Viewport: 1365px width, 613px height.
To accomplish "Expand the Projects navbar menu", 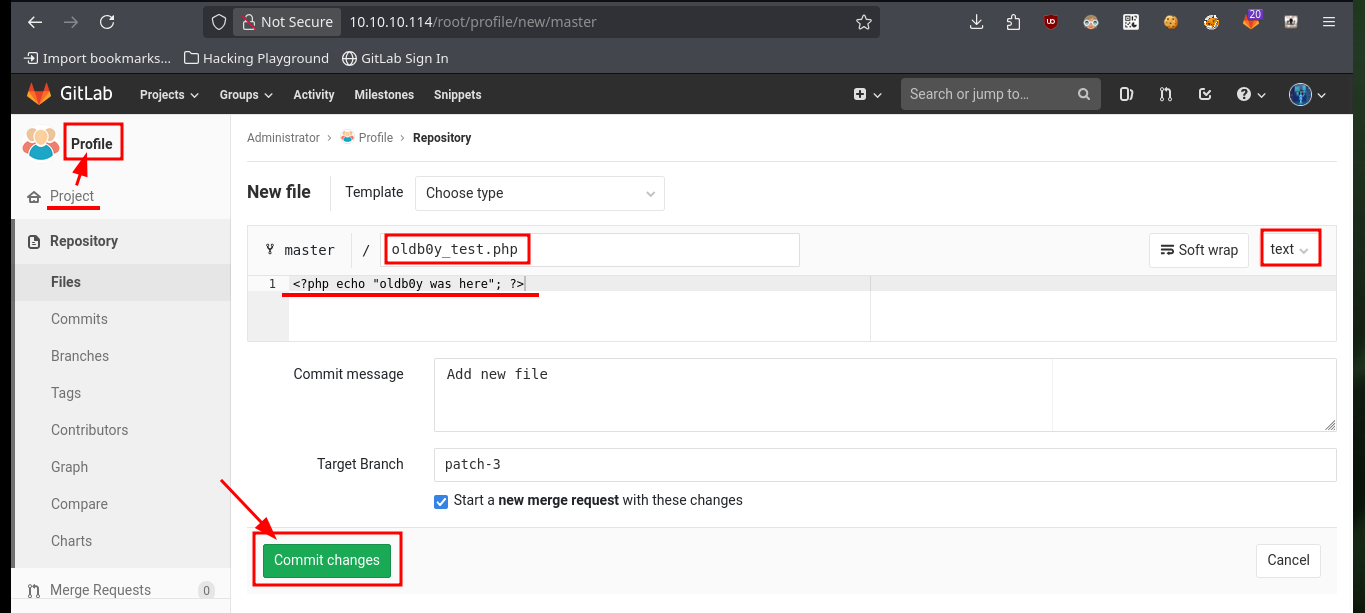I will click(x=169, y=94).
